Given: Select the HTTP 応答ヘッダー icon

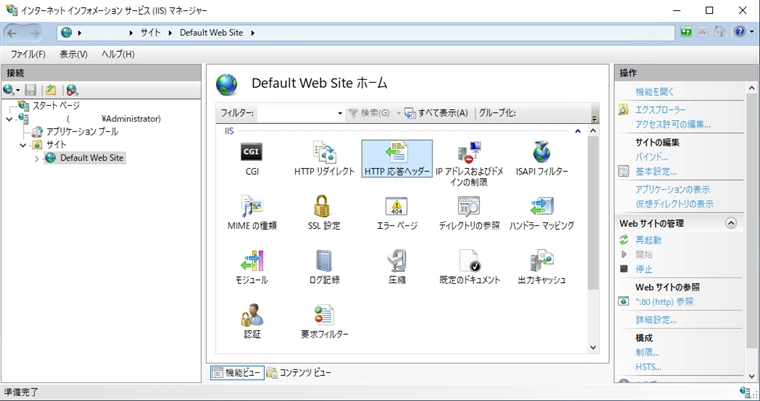Looking at the screenshot, I should [x=397, y=159].
